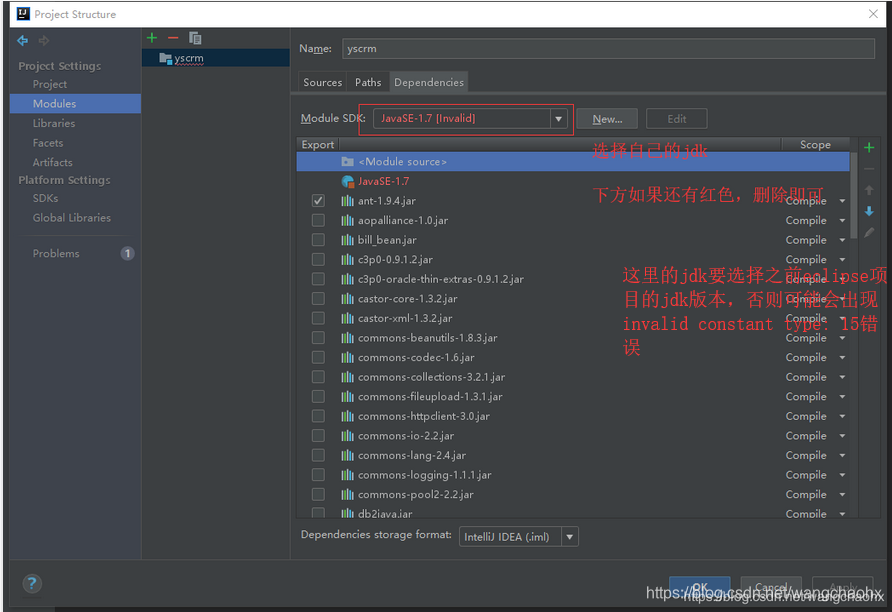Switch to the Paths tab
Image resolution: width=892 pixels, height=612 pixels.
pos(368,82)
